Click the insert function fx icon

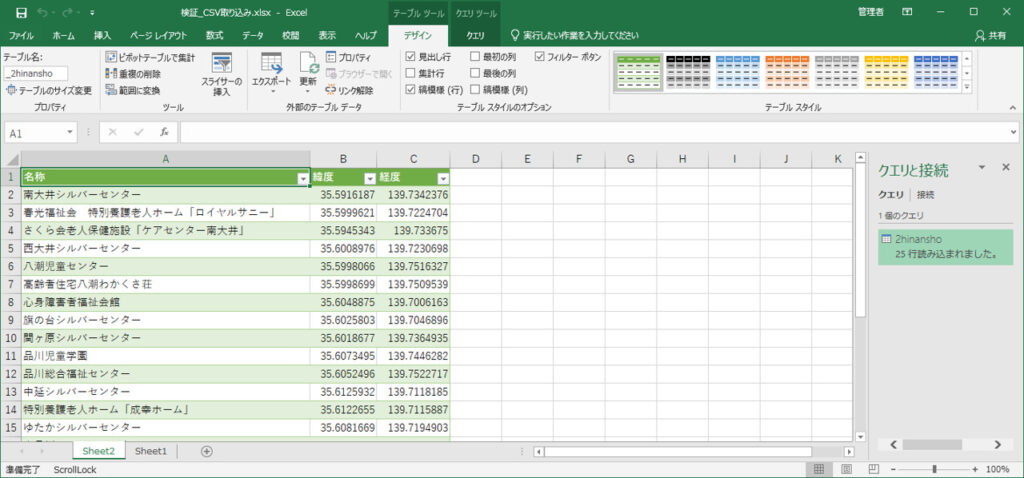[x=165, y=132]
